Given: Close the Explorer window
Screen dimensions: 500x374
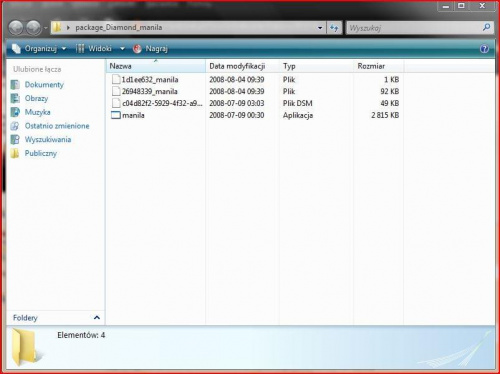Looking at the screenshot, I should [482, 6].
